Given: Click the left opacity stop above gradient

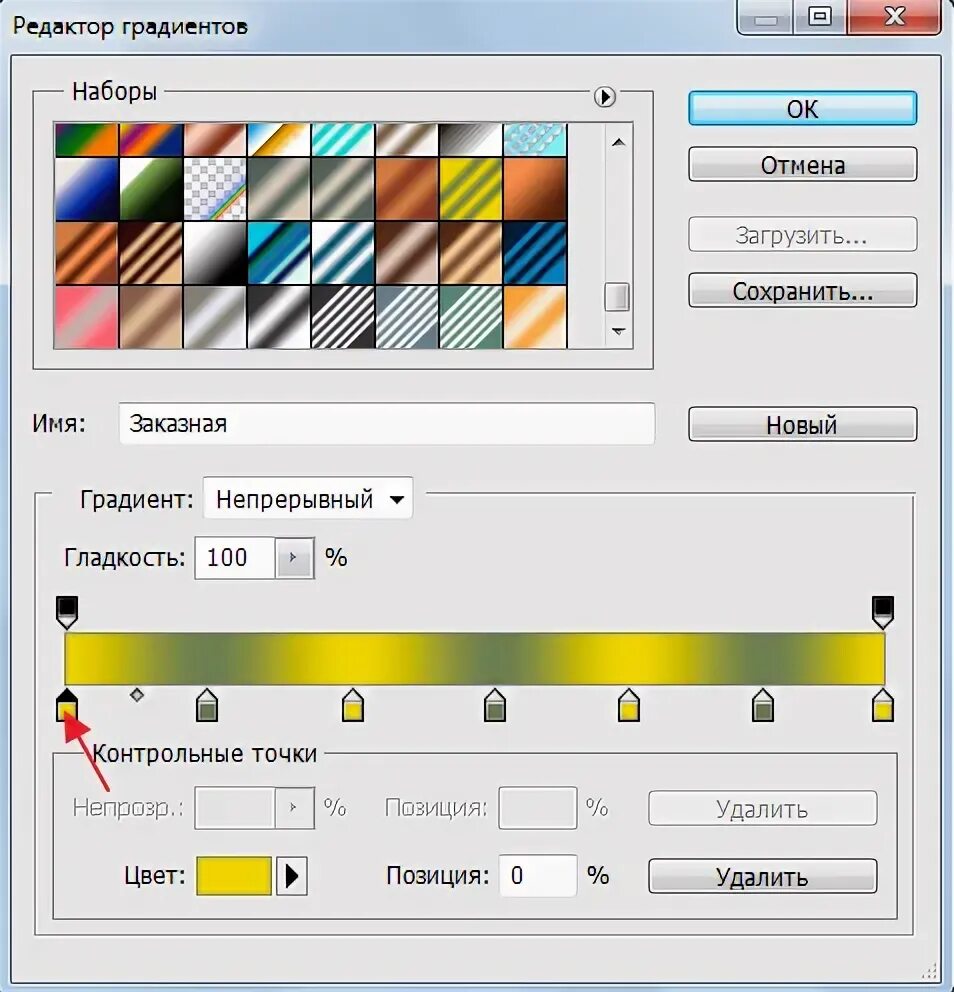Looking at the screenshot, I should (67, 612).
